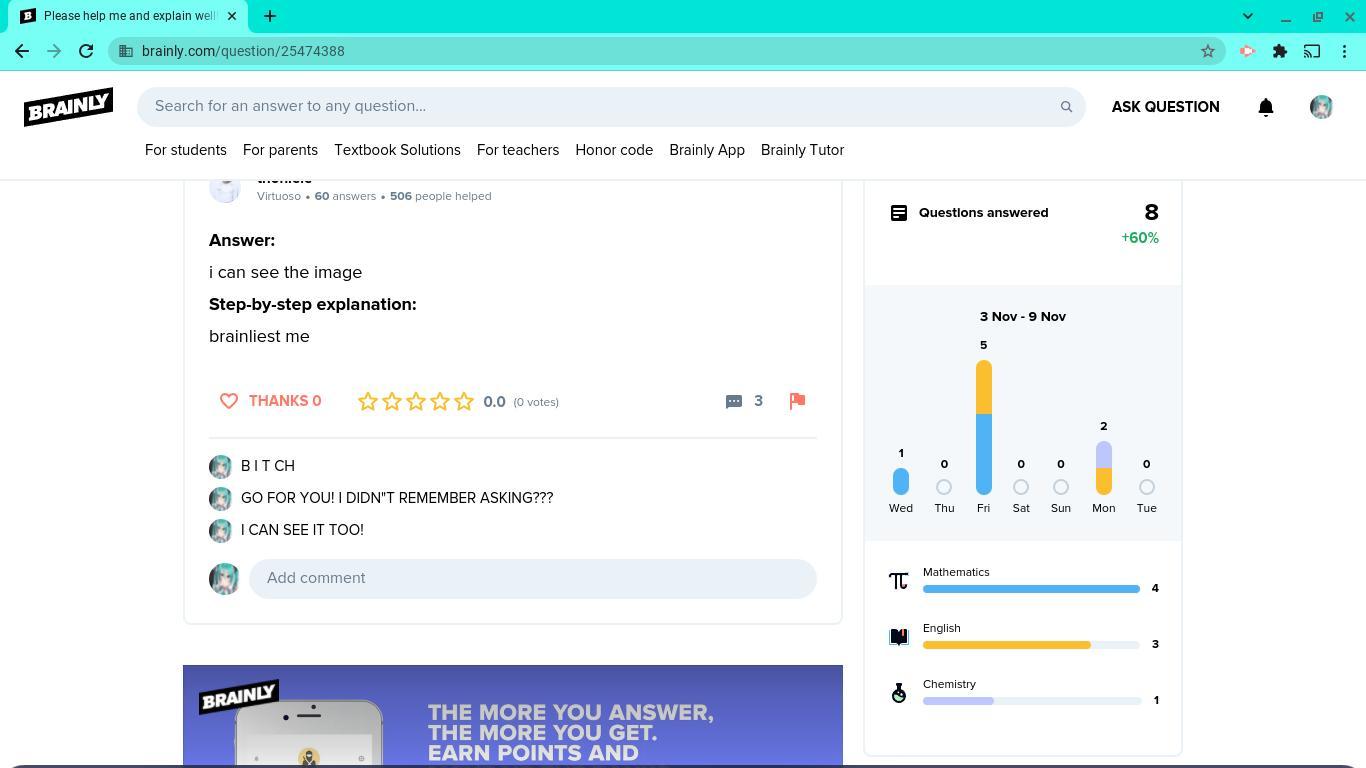The width and height of the screenshot is (1366, 768).
Task: Go back to the previous page
Action: 22,51
